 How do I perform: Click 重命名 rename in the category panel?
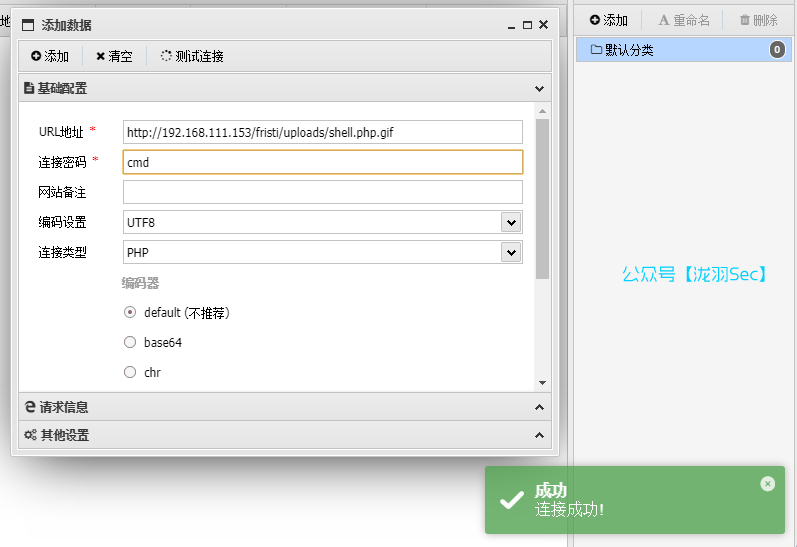click(684, 20)
